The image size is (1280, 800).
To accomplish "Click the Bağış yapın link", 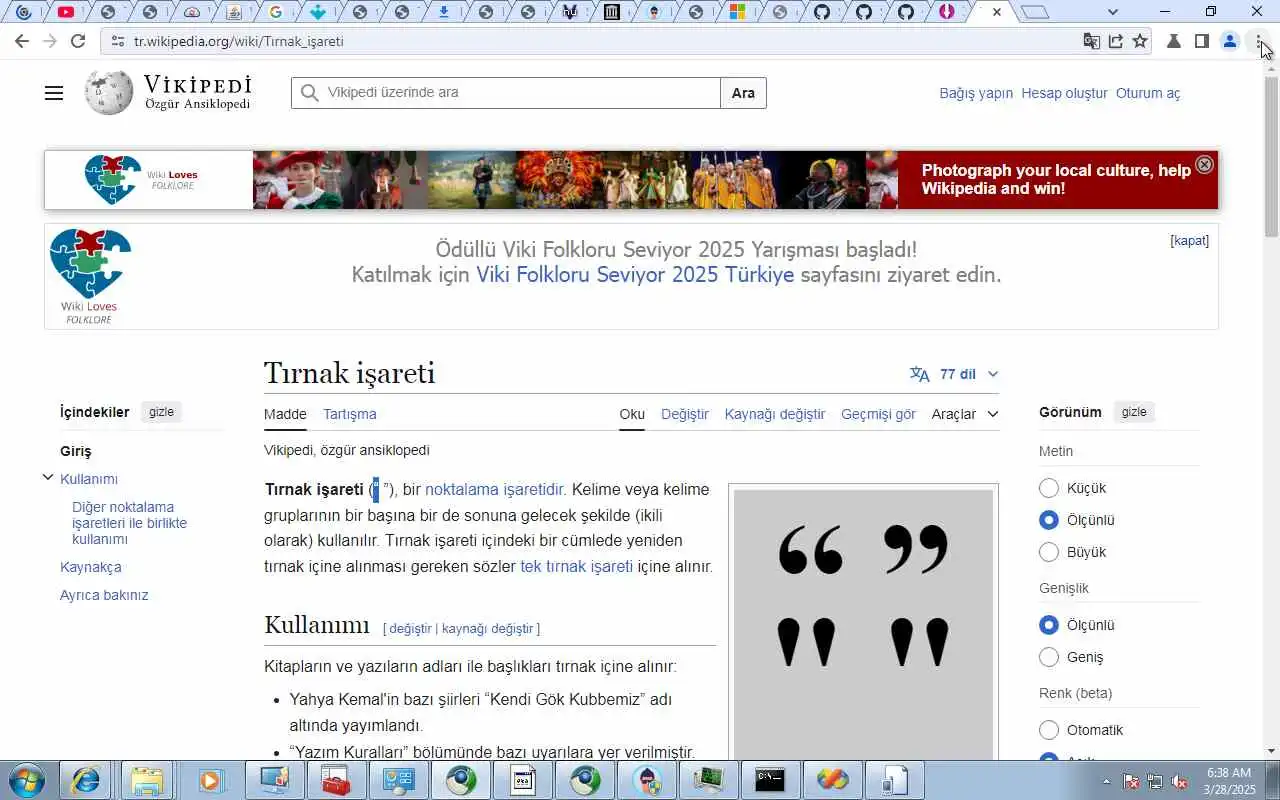I will click(976, 93).
